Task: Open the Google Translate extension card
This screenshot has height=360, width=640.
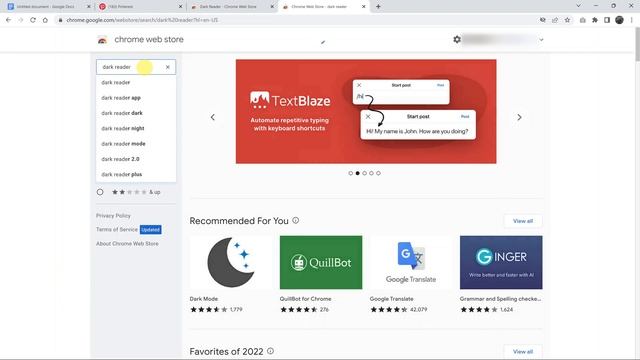Action: (411, 274)
